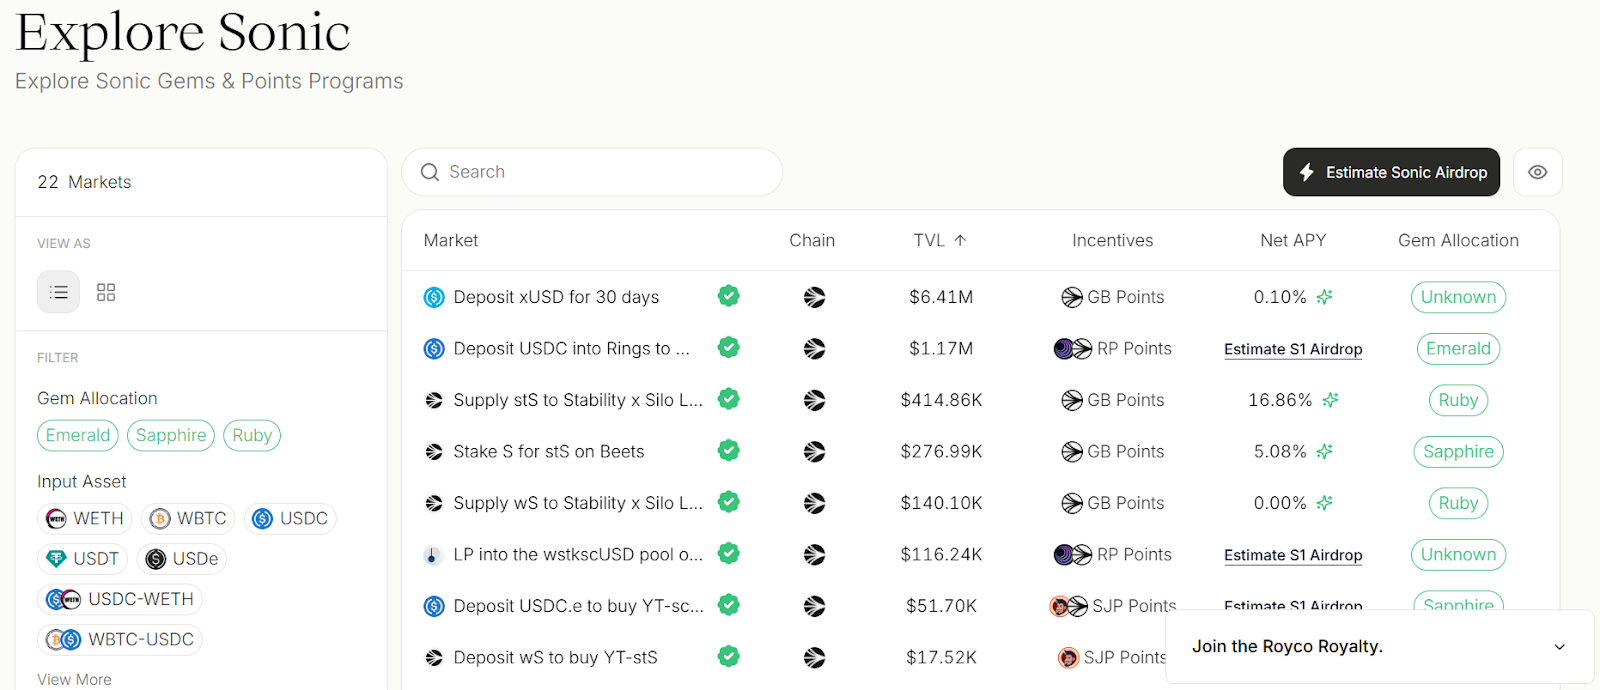
Task: Click Unknown gem badge in xUSD row
Action: [1458, 297]
